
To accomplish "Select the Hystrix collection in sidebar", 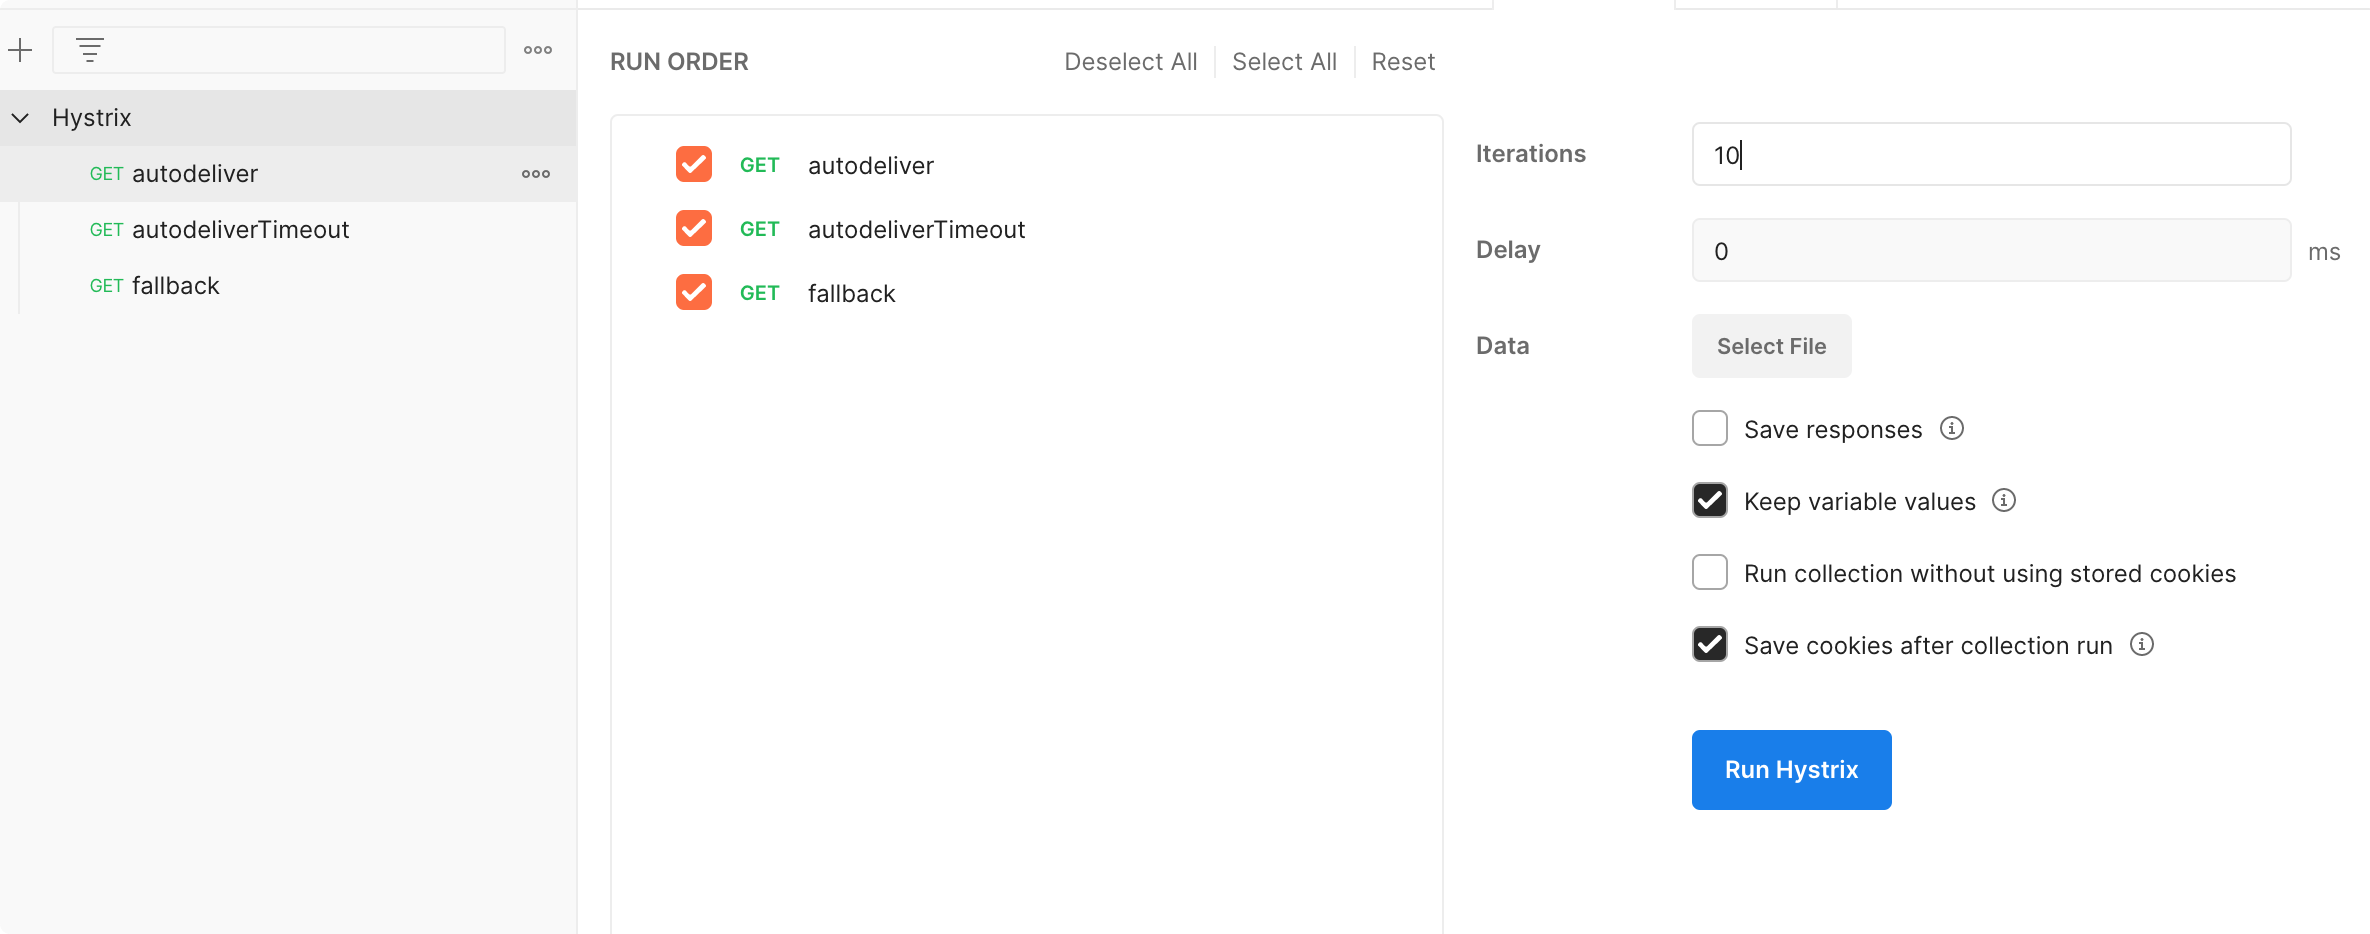I will (288, 118).
